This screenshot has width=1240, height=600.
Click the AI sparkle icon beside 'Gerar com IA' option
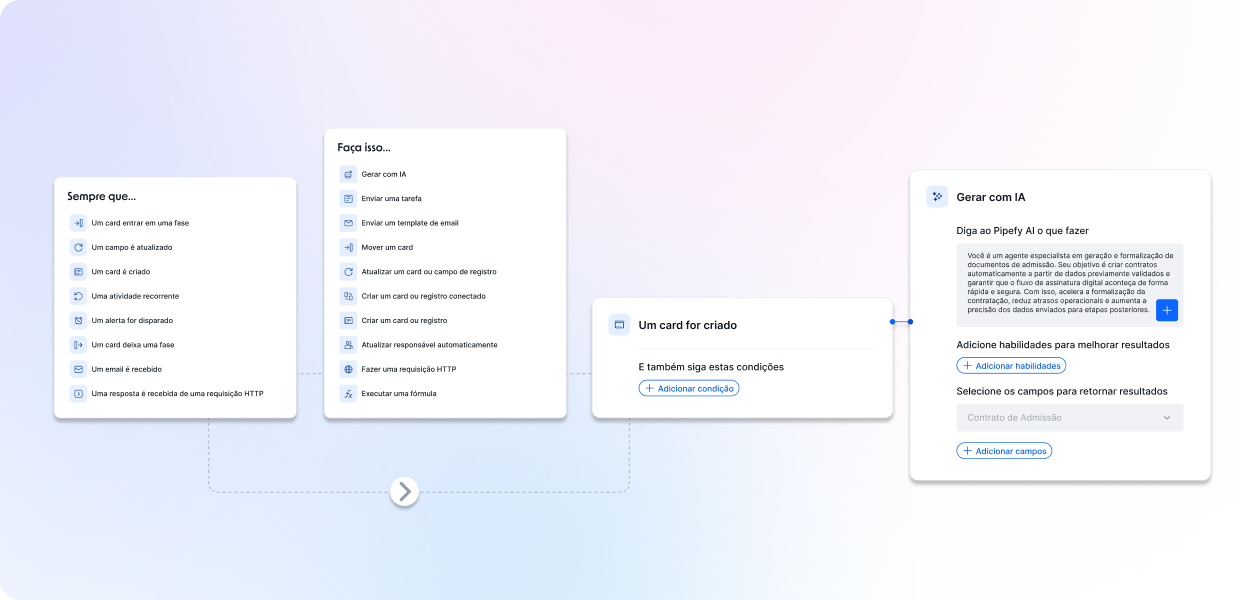coord(348,174)
